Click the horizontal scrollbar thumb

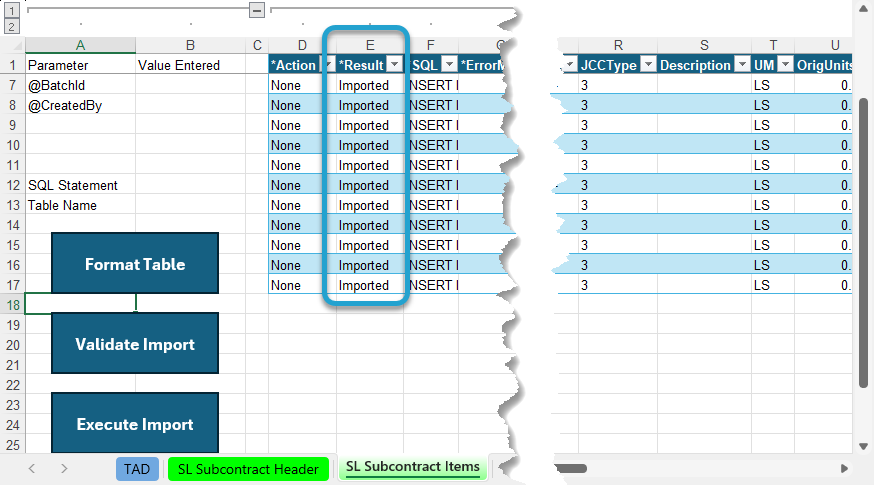571,468
